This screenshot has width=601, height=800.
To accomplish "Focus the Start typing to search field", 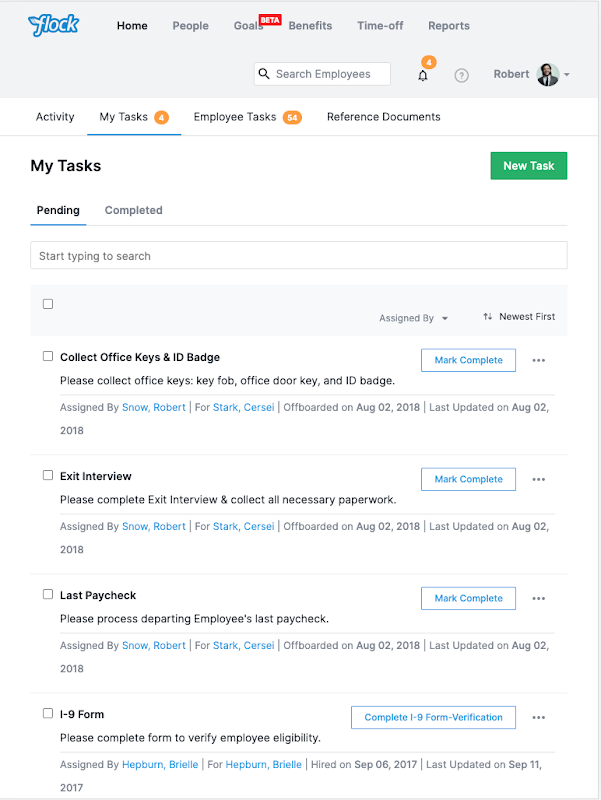I will pyautogui.click(x=298, y=256).
